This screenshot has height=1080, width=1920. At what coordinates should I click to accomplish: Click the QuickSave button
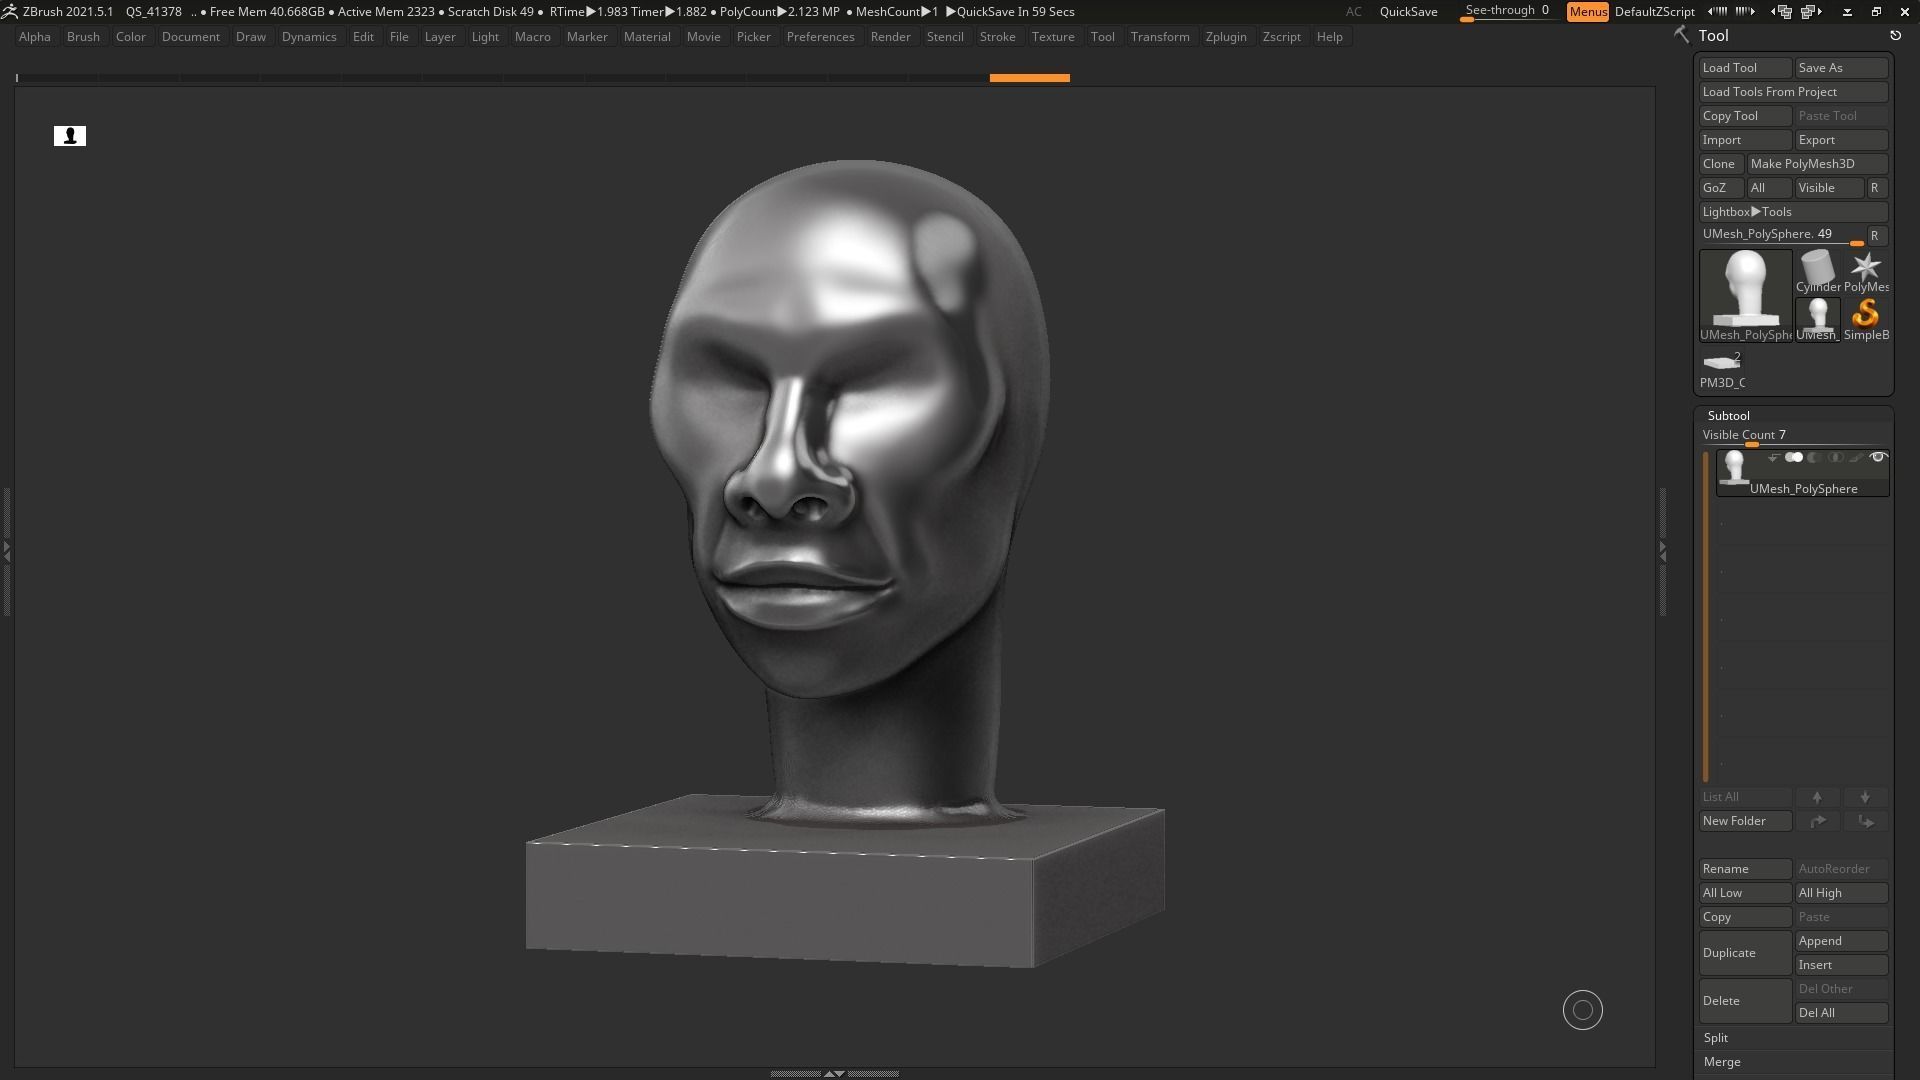coord(1408,12)
